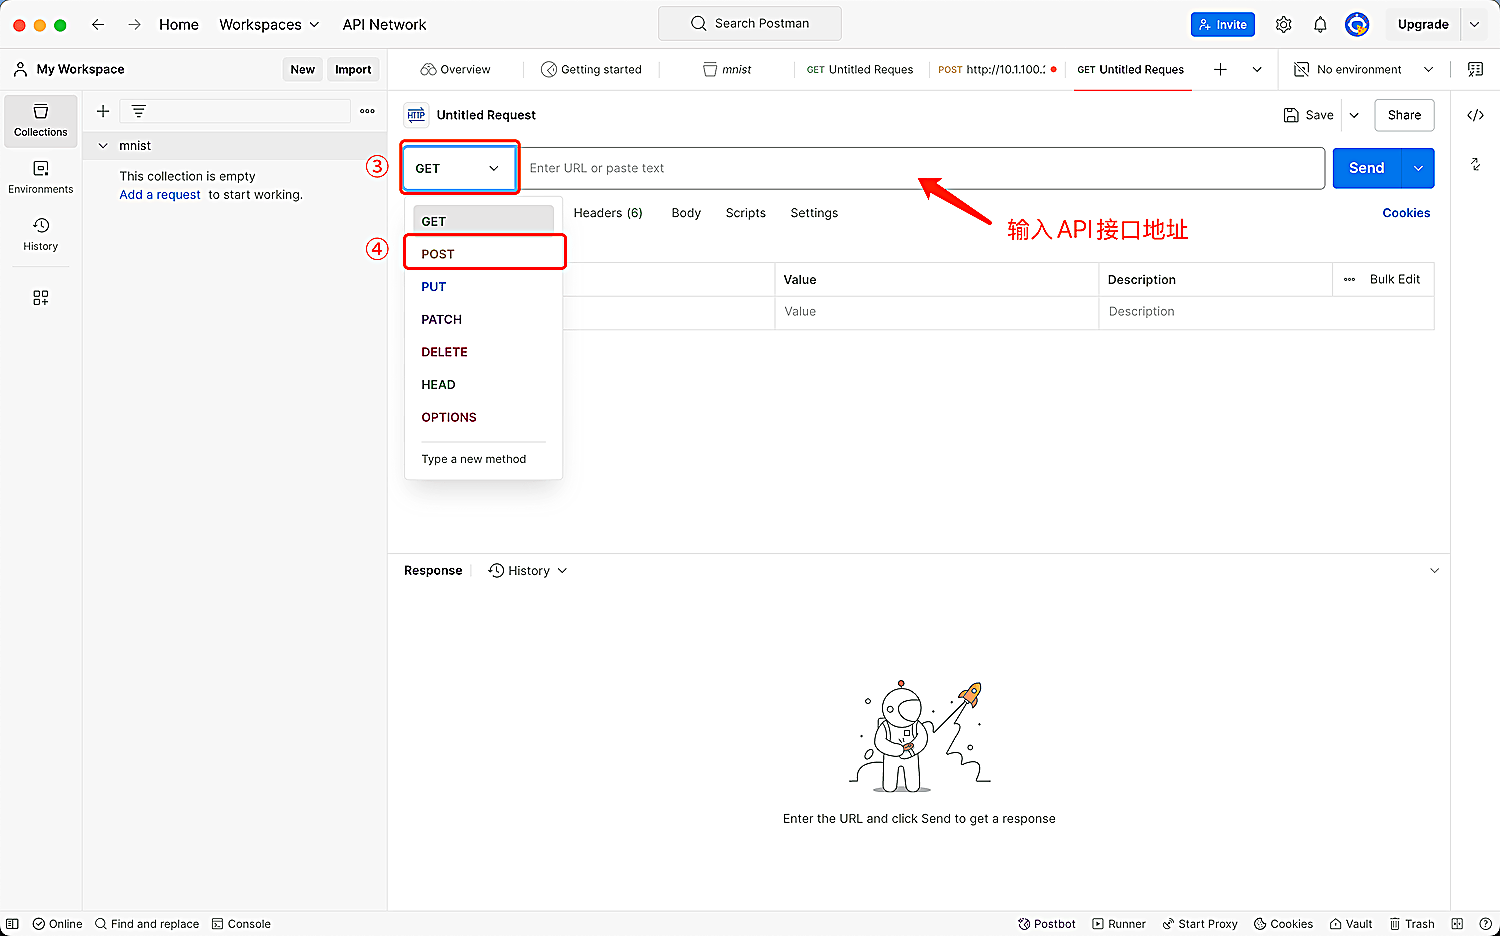Add a new request tab with plus
This screenshot has width=1500, height=936.
coord(1220,69)
